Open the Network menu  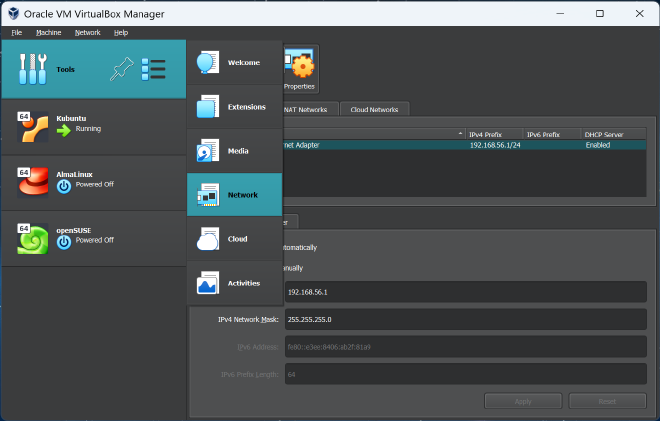point(88,32)
